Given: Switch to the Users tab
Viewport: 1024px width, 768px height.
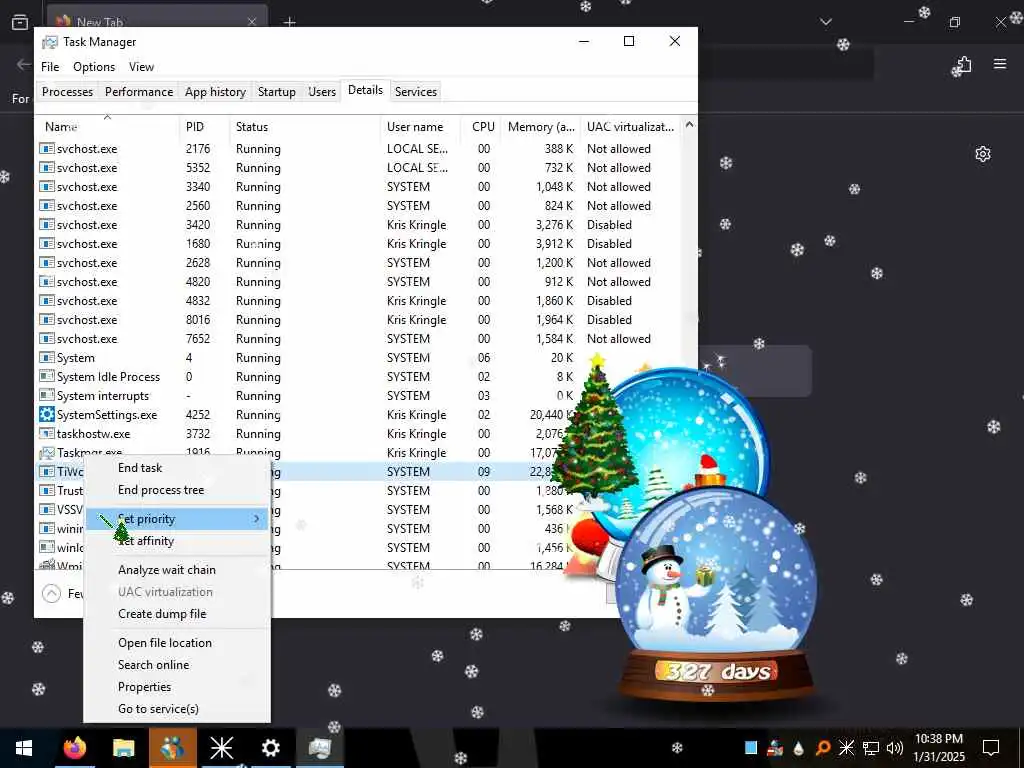Looking at the screenshot, I should pos(322,92).
